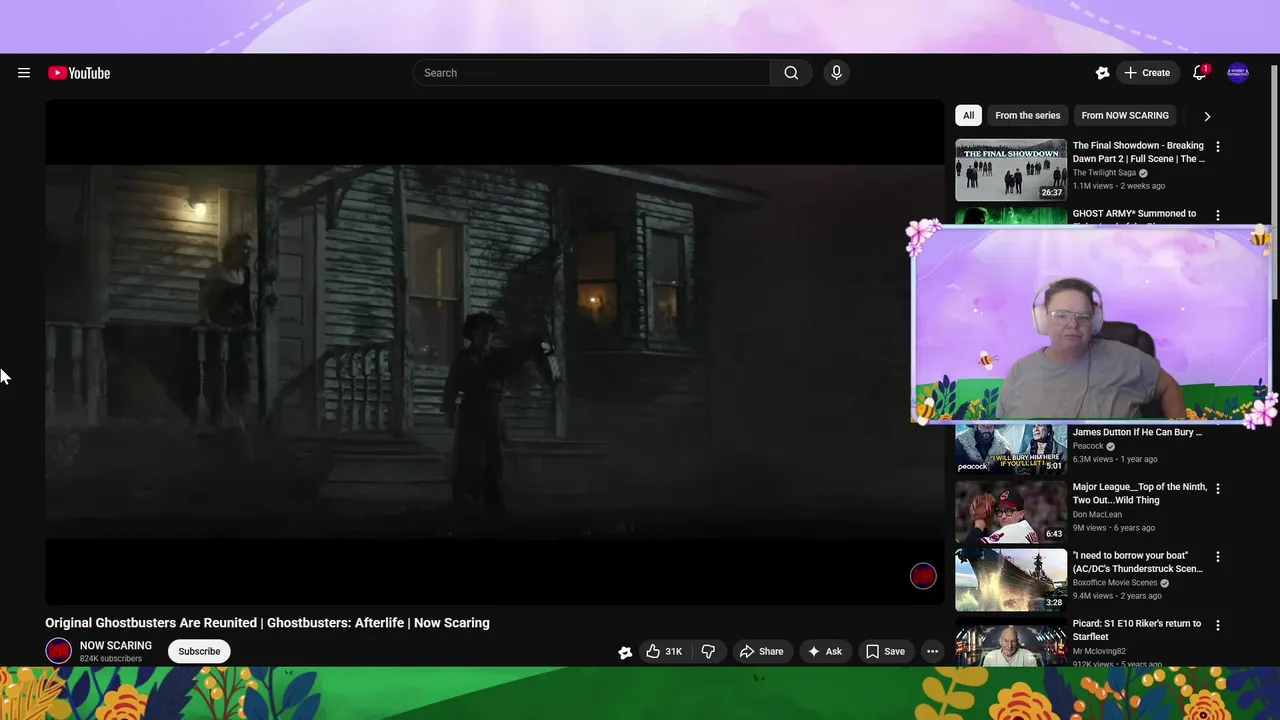Click the 1.1M views 2 weeks ago text
This screenshot has height=720, width=1280.
point(1119,186)
